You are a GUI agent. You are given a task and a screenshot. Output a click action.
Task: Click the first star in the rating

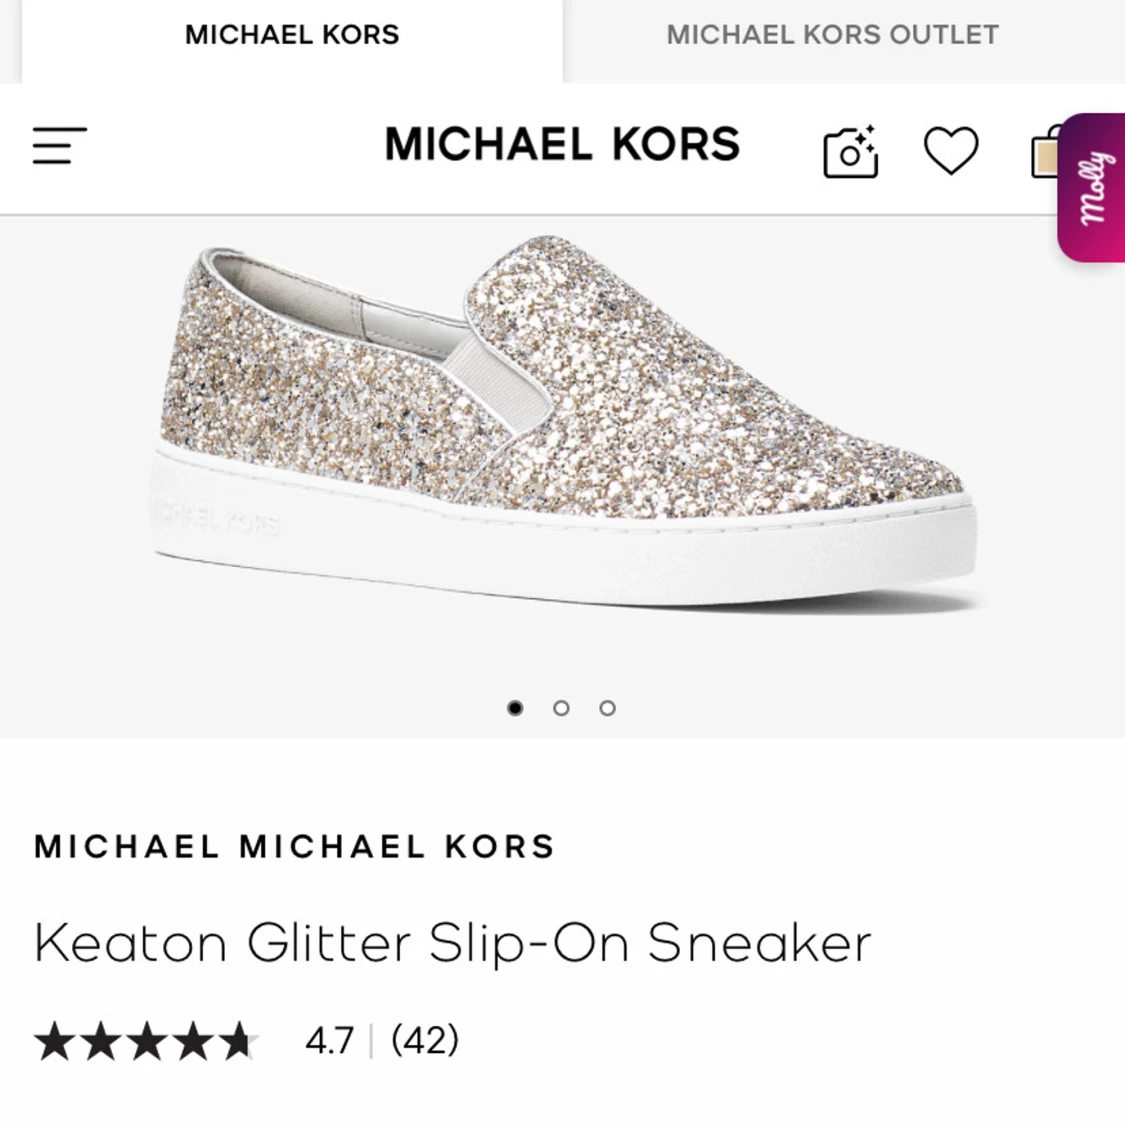pos(54,1041)
